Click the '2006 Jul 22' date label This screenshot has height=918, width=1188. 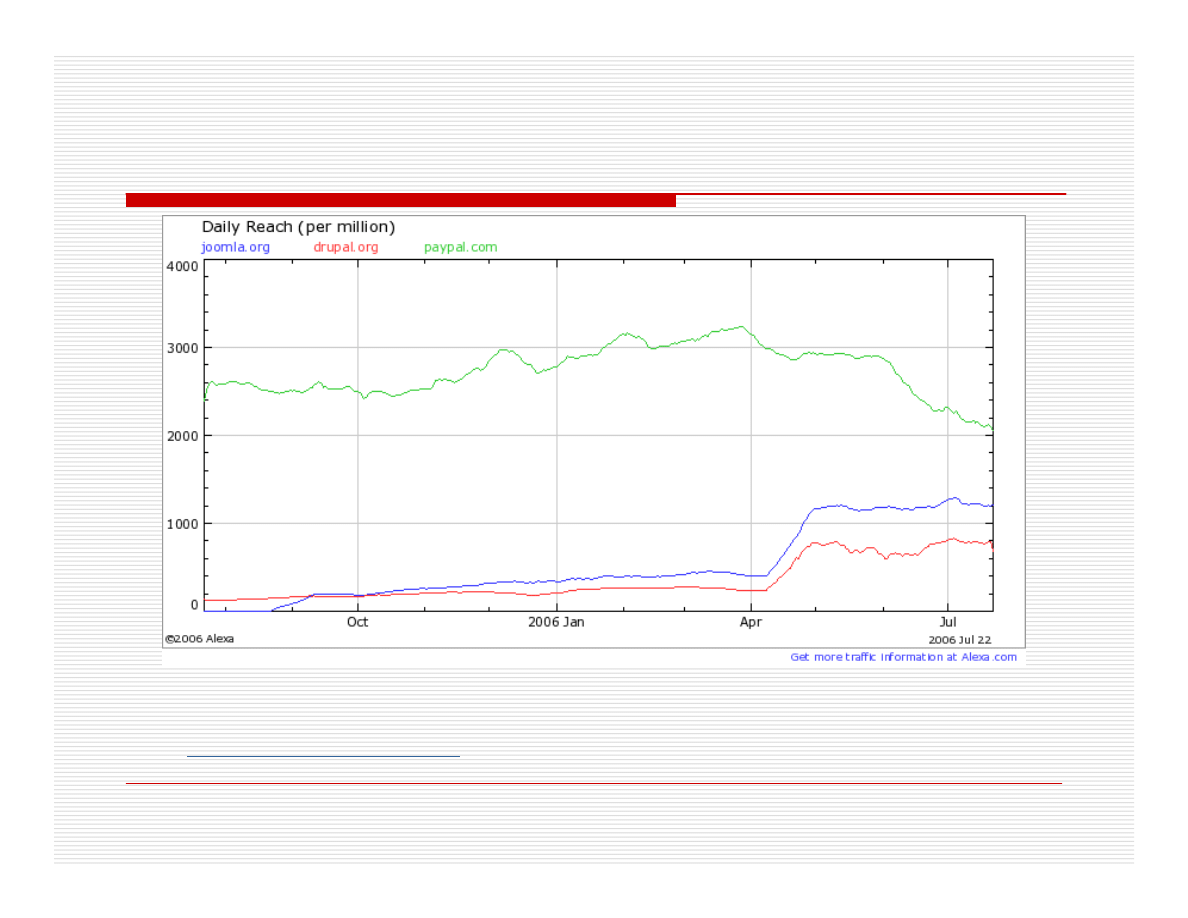[x=960, y=639]
